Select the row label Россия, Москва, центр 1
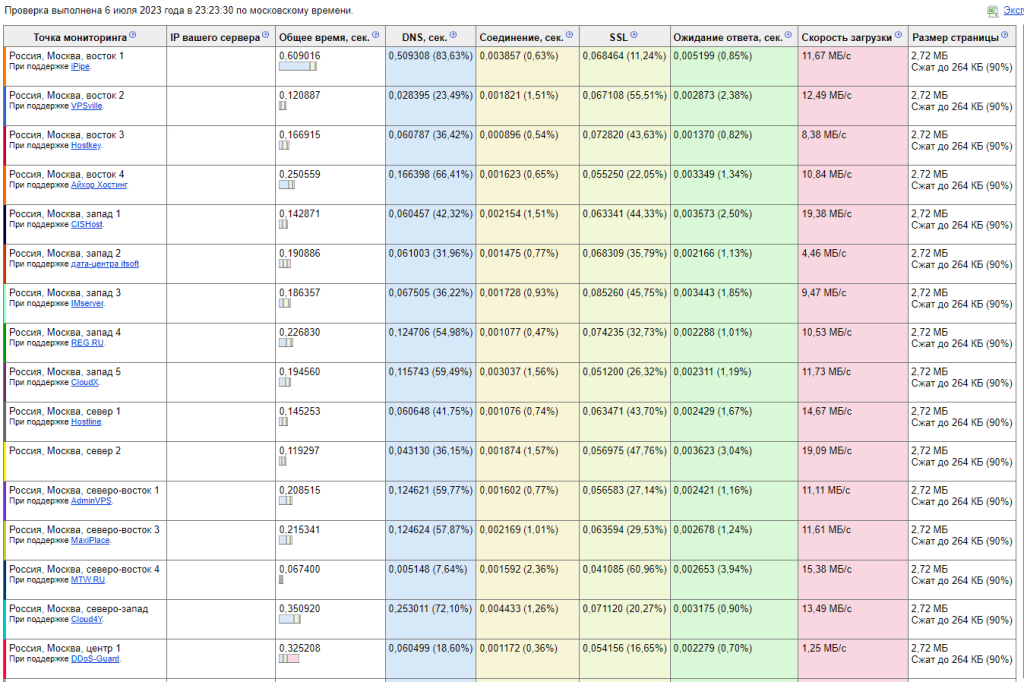This screenshot has height=682, width=1024. click(x=65, y=649)
